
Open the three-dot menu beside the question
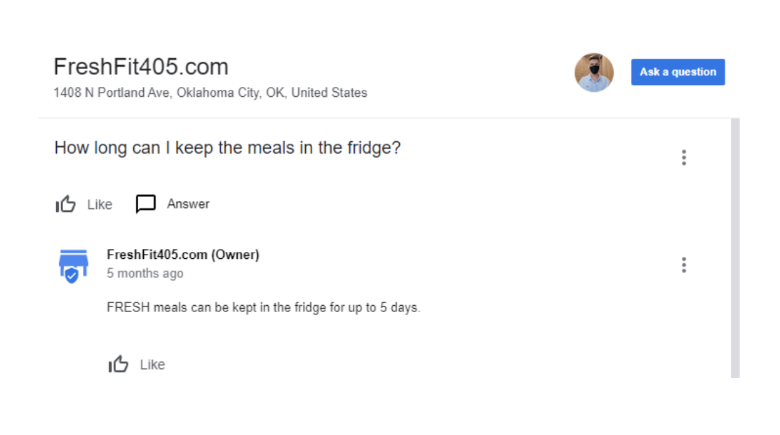(684, 157)
